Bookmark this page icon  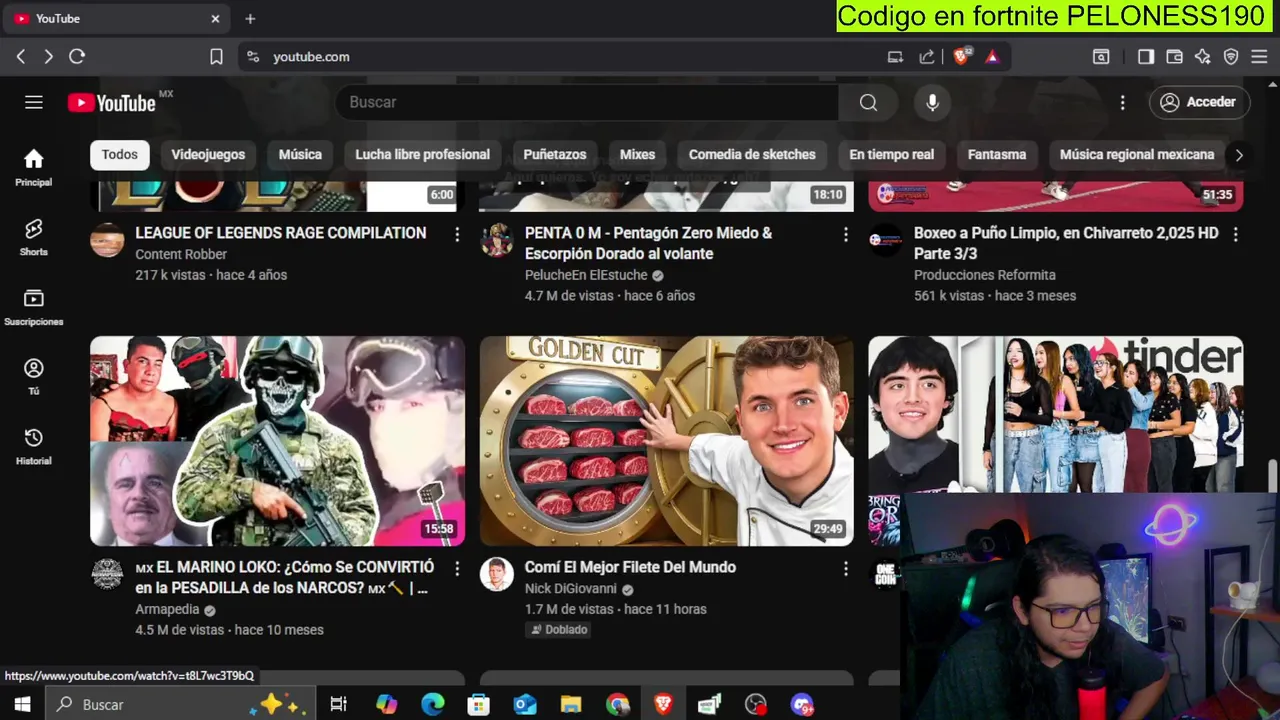tap(216, 57)
